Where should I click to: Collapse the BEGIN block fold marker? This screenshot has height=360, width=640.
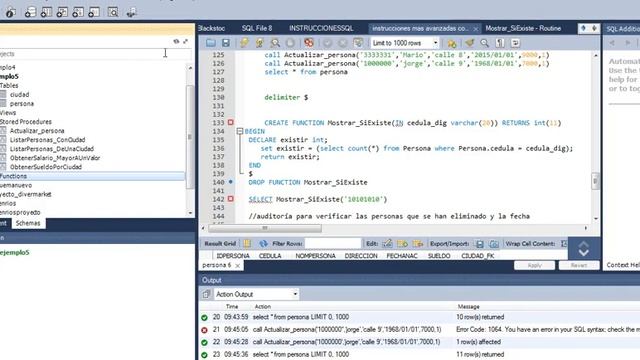tap(240, 131)
